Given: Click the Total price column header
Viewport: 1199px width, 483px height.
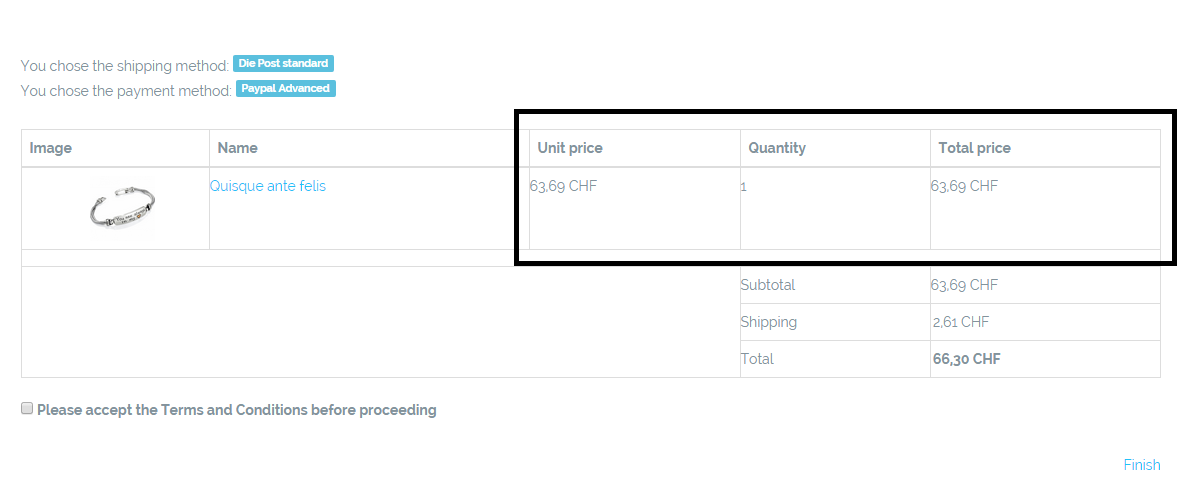Looking at the screenshot, I should click(x=974, y=148).
